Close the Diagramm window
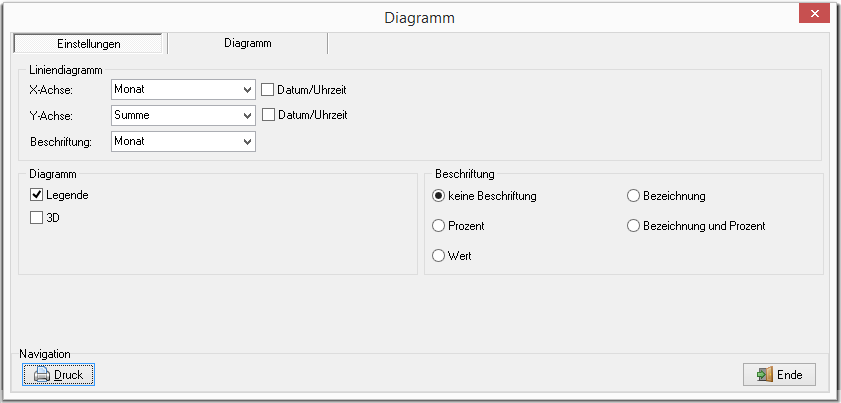The height and width of the screenshot is (403, 841). [814, 14]
